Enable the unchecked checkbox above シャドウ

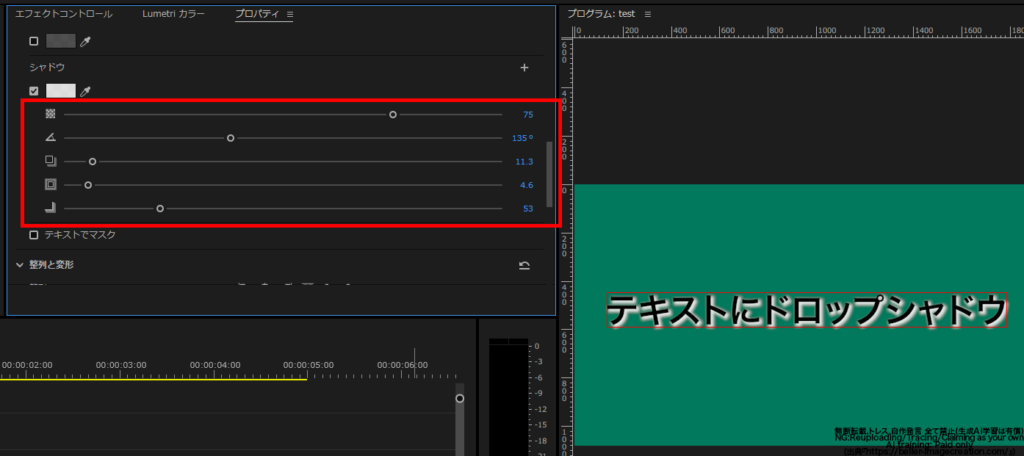pos(34,41)
